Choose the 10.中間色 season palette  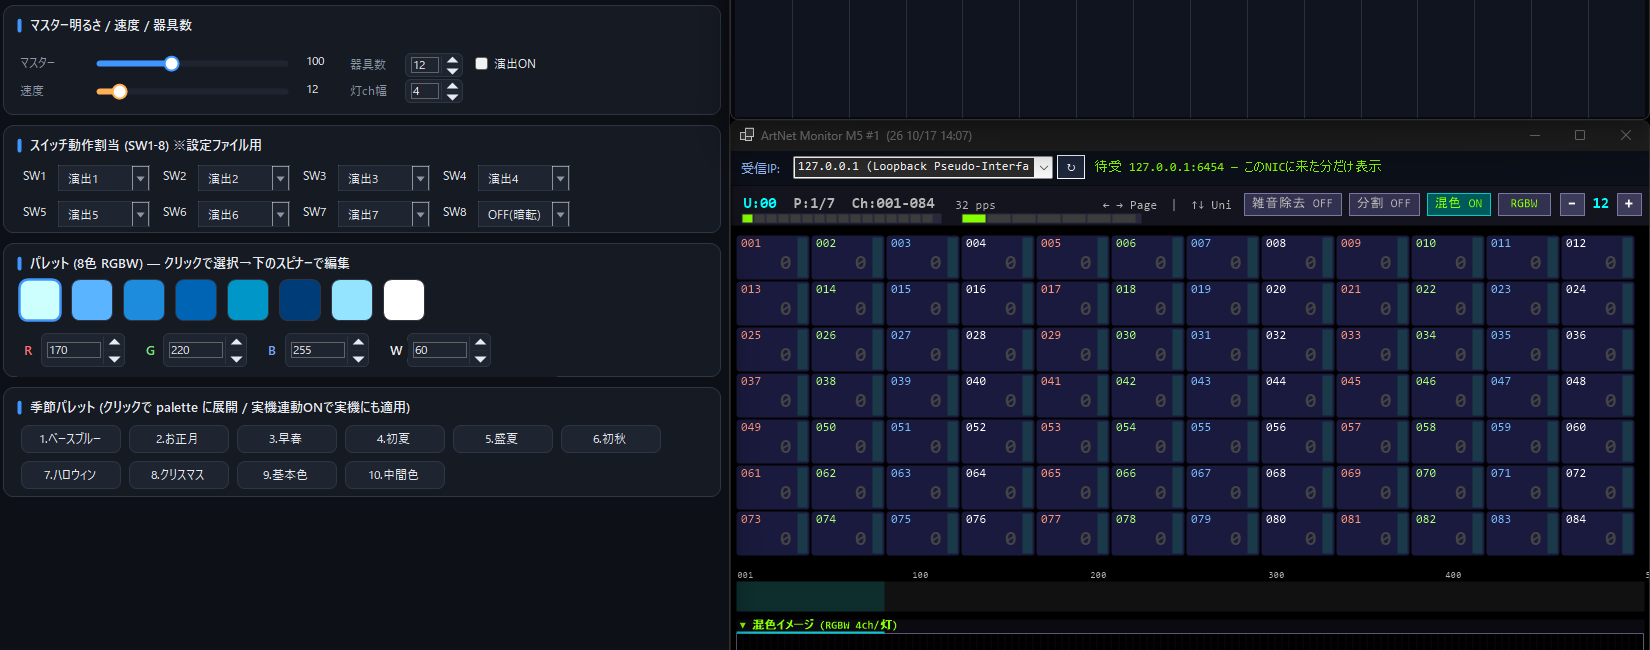395,475
